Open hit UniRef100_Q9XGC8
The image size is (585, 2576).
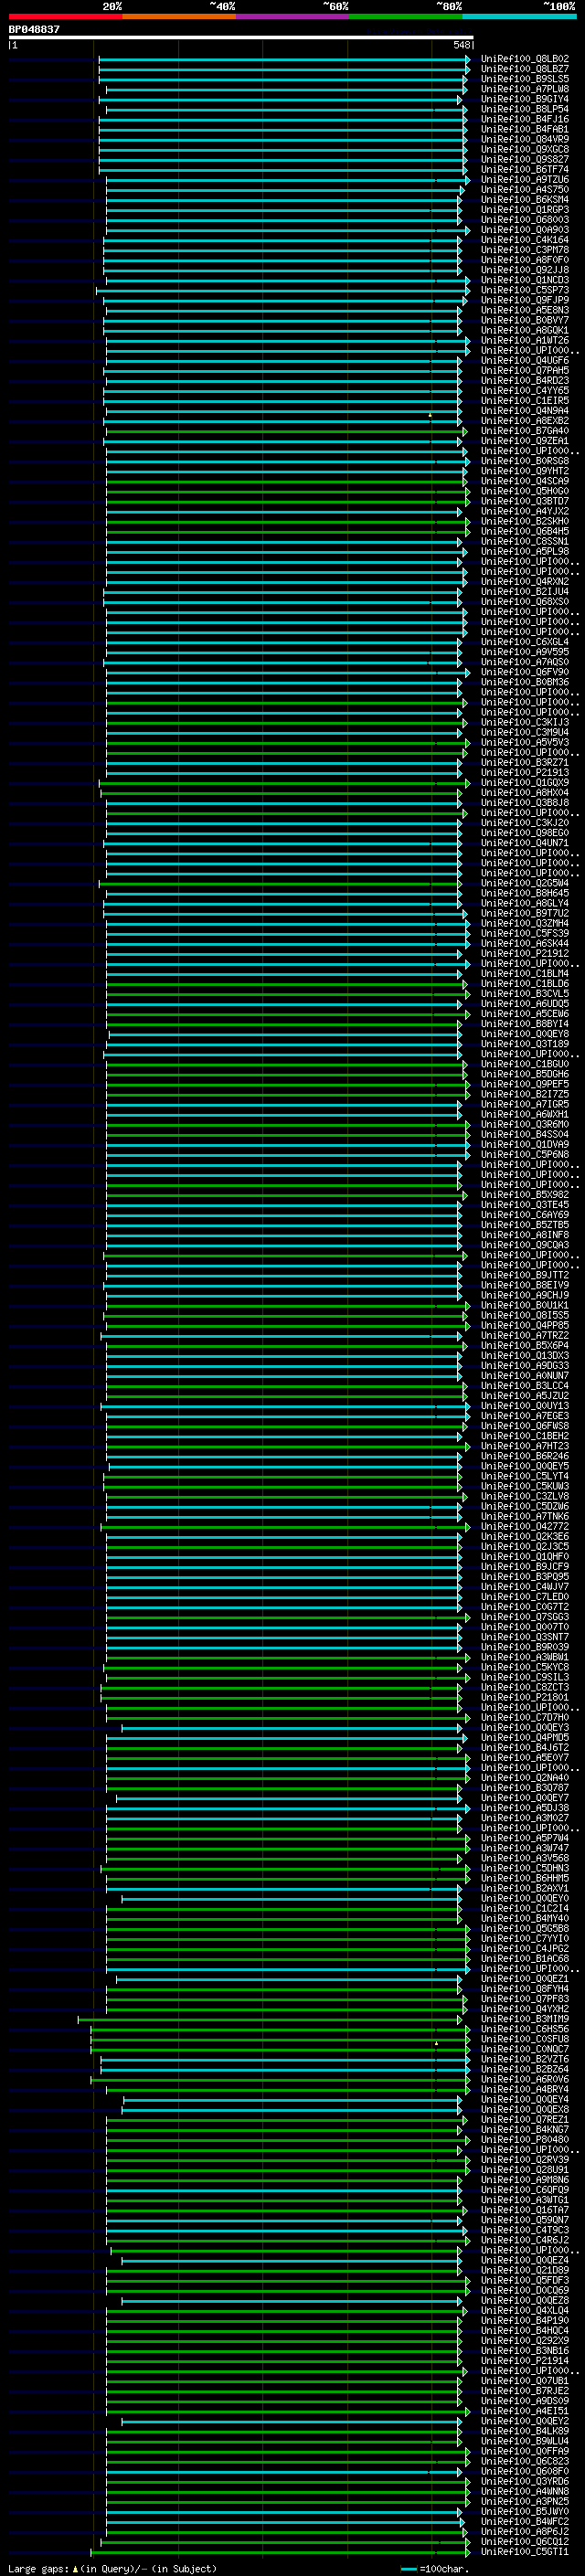(525, 149)
